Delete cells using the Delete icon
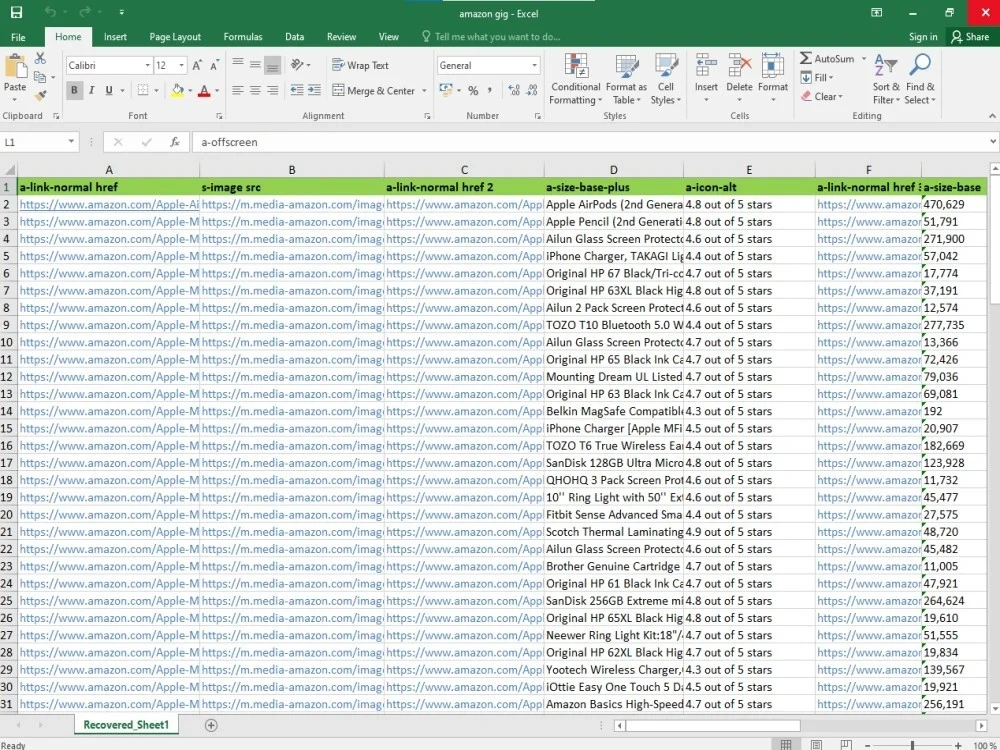This screenshot has height=750, width=1000. click(740, 65)
